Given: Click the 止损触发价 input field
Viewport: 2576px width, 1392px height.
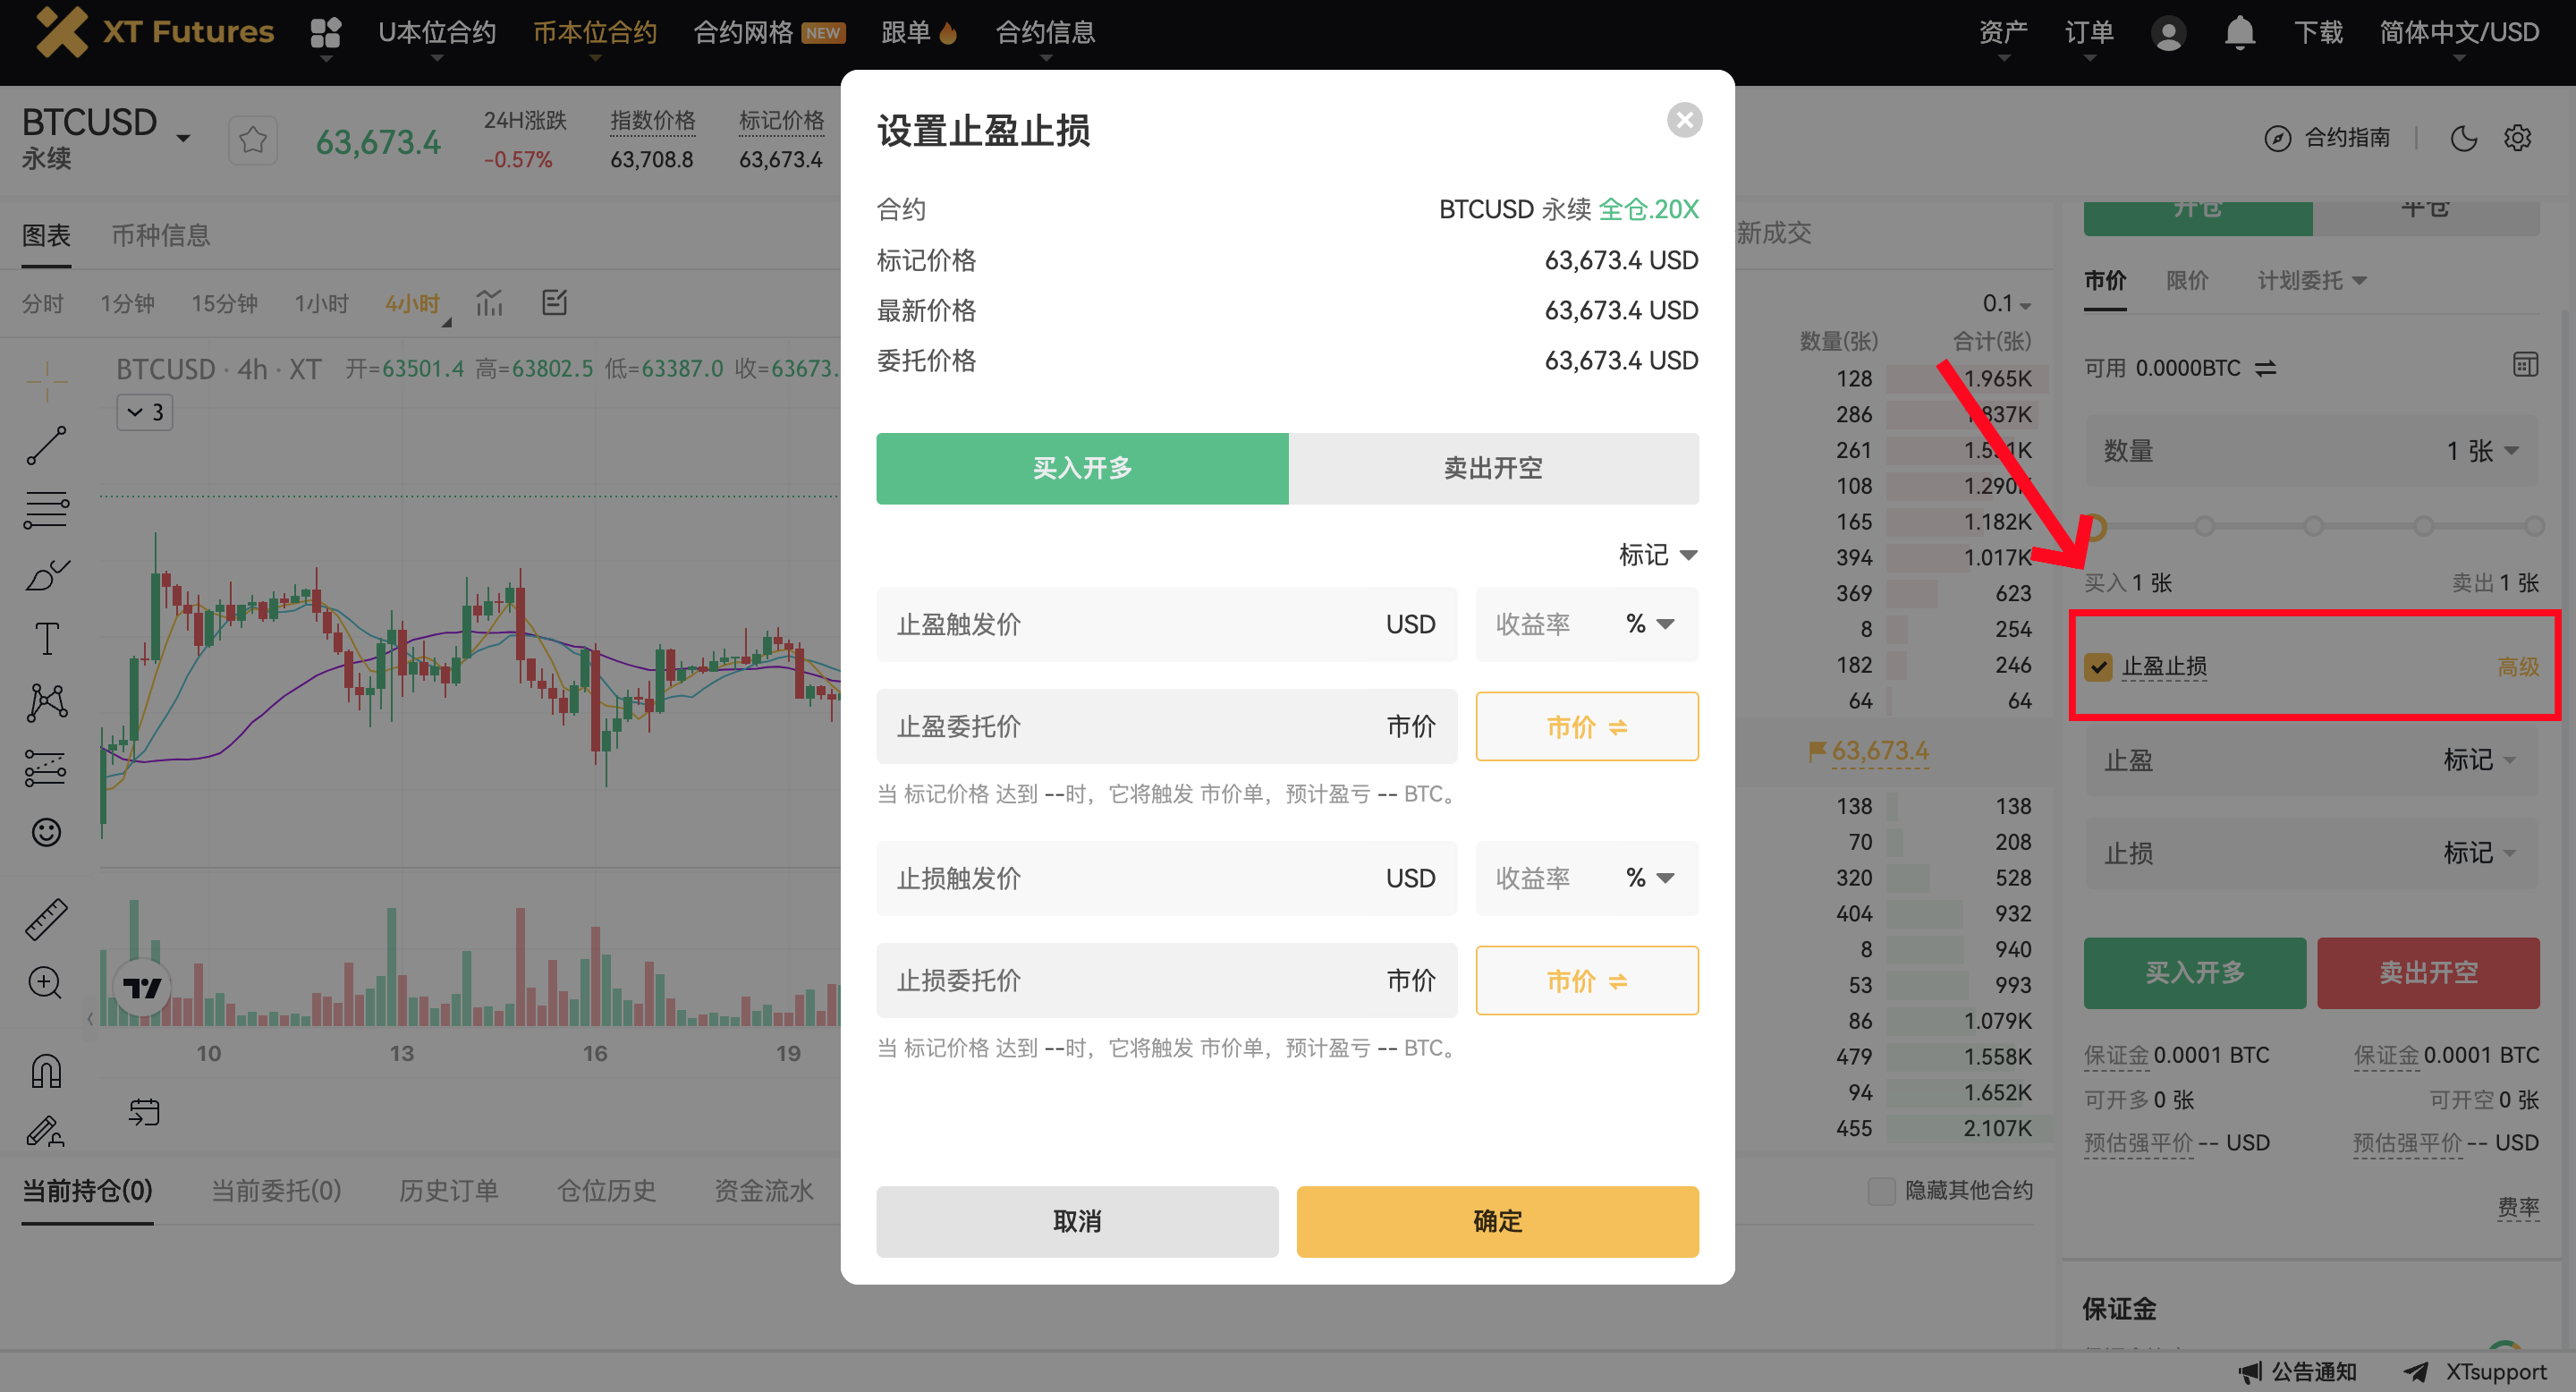Looking at the screenshot, I should click(x=1166, y=878).
